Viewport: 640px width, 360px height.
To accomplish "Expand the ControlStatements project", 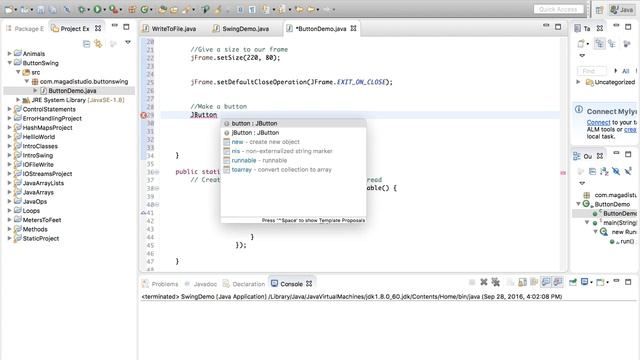I will pos(10,109).
